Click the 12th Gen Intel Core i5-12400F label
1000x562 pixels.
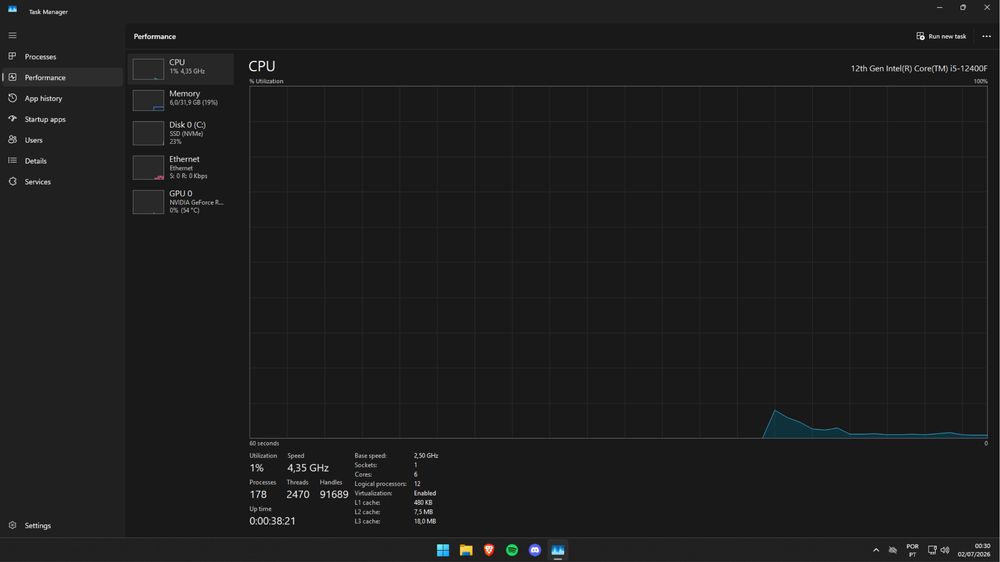pos(919,68)
